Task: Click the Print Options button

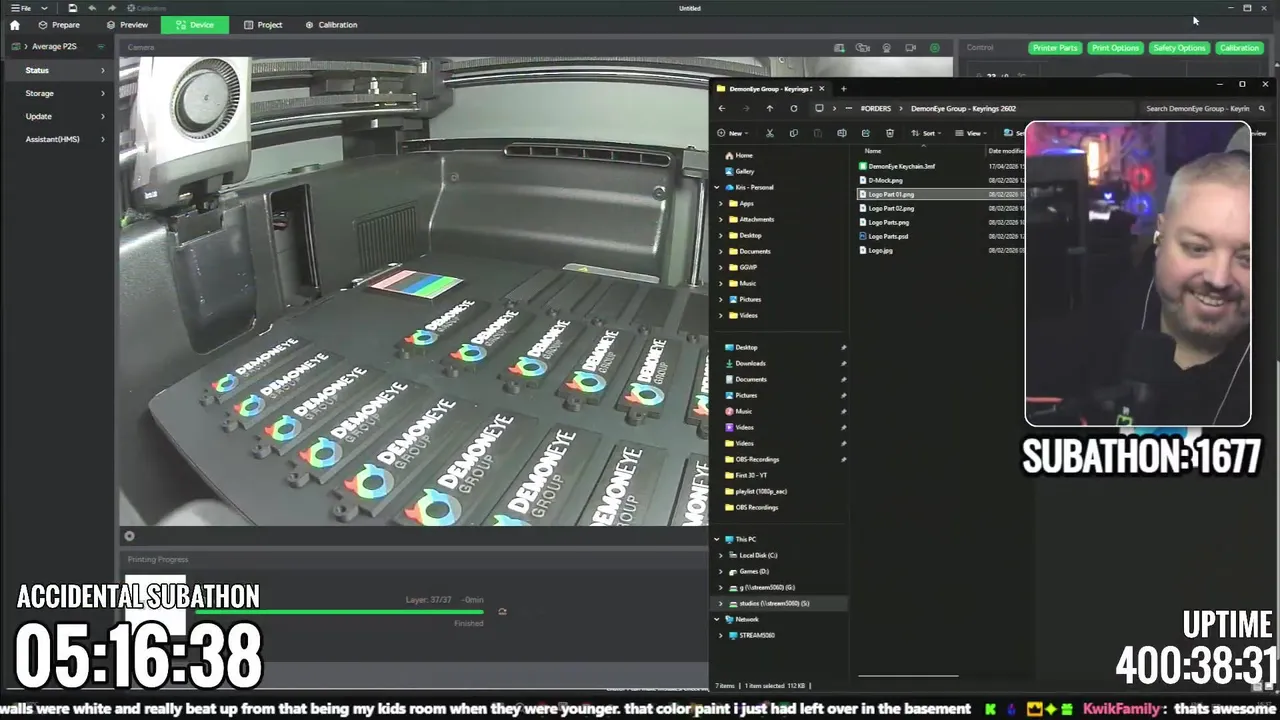Action: pyautogui.click(x=1115, y=48)
